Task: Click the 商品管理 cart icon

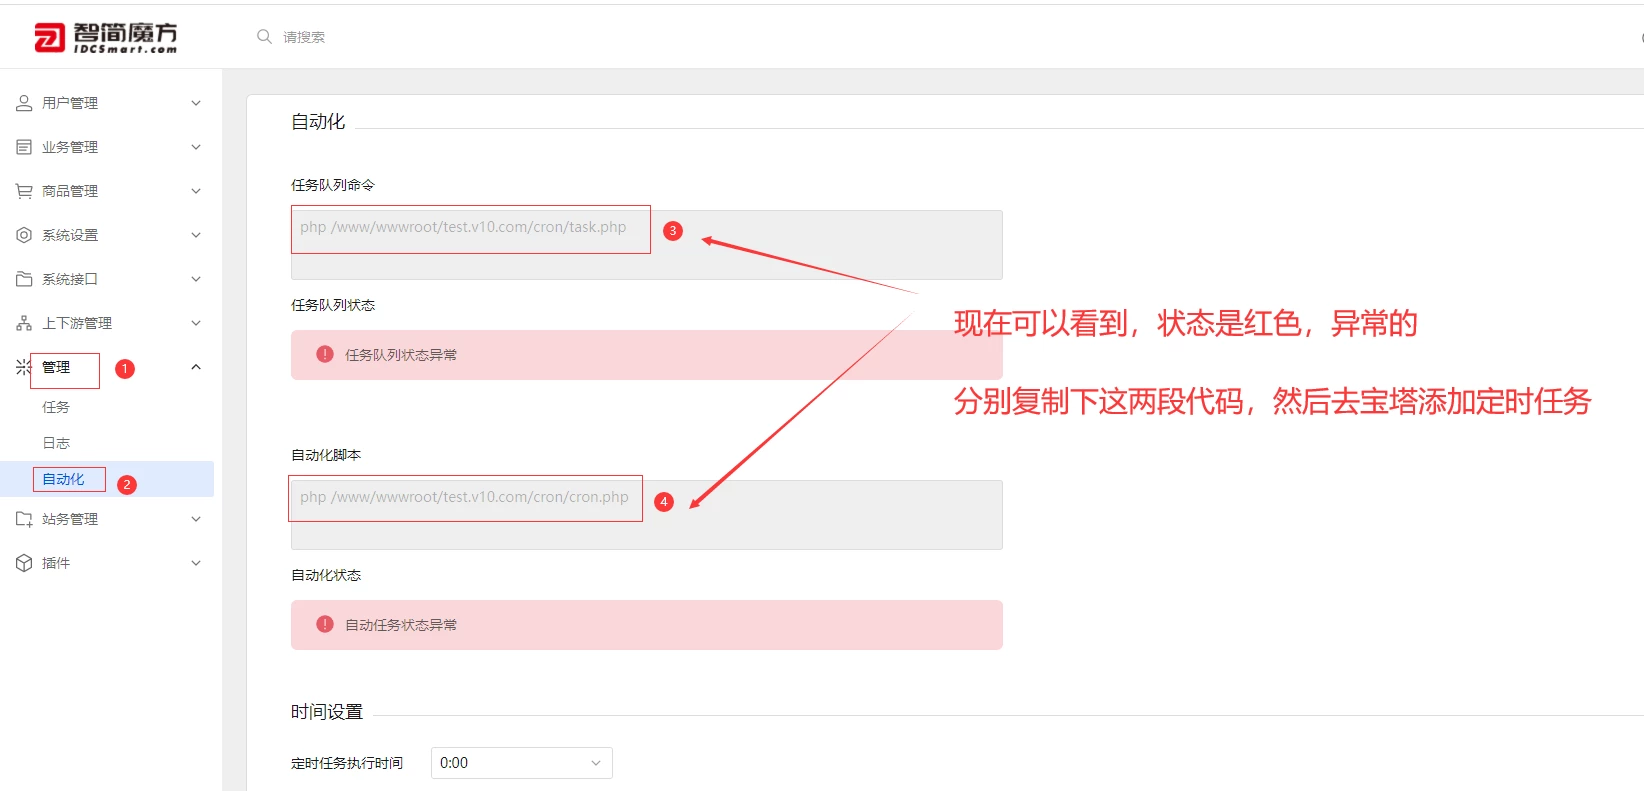Action: (x=24, y=191)
